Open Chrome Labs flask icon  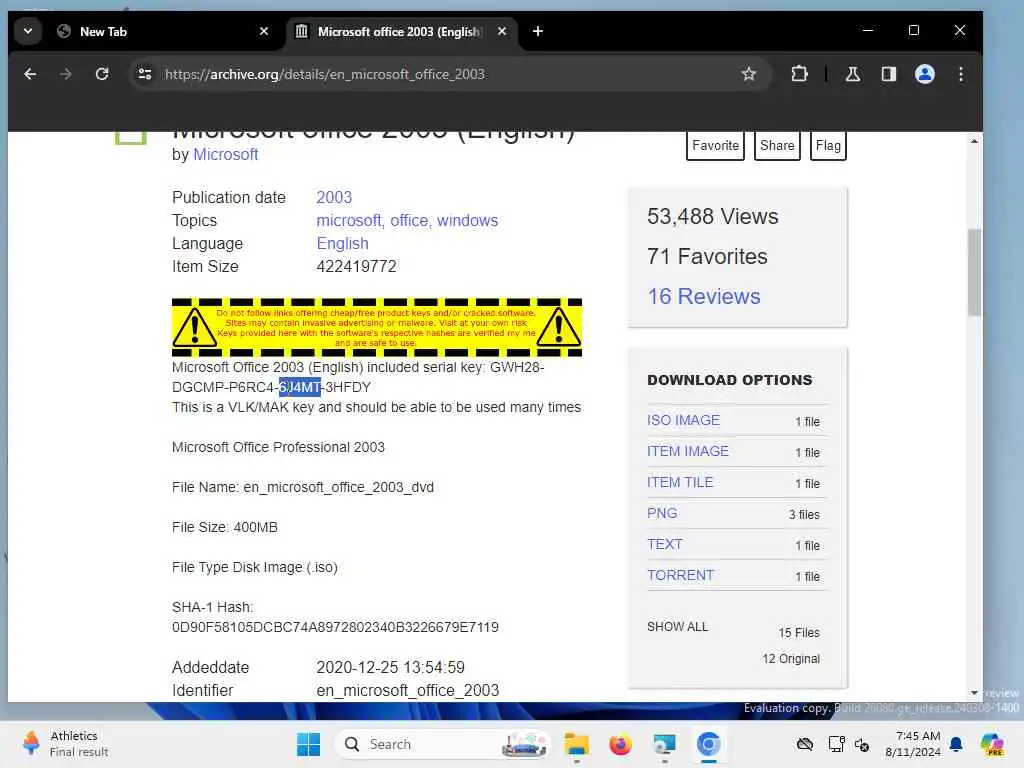coord(852,74)
